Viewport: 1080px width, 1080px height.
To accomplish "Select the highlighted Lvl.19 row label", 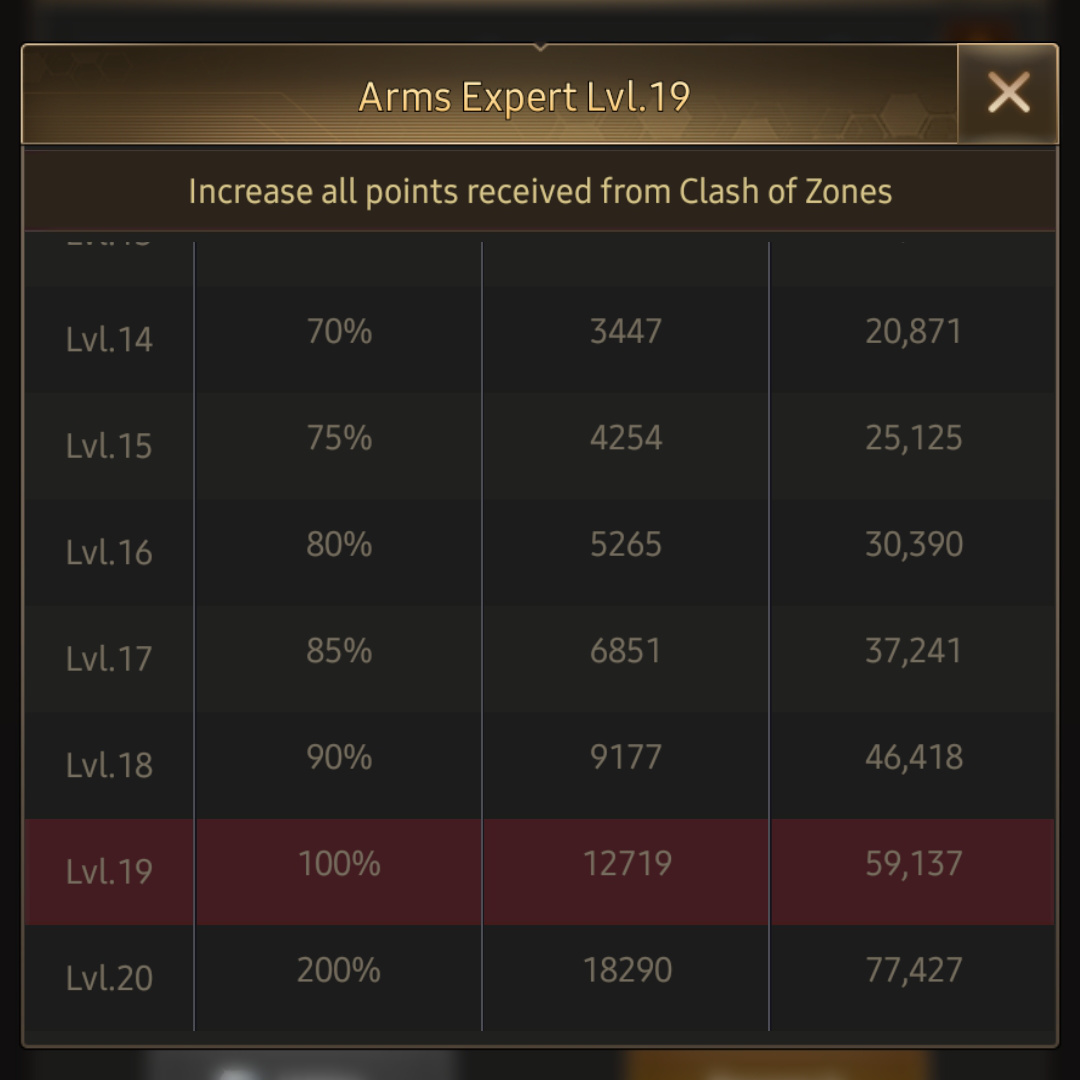I will tap(109, 871).
